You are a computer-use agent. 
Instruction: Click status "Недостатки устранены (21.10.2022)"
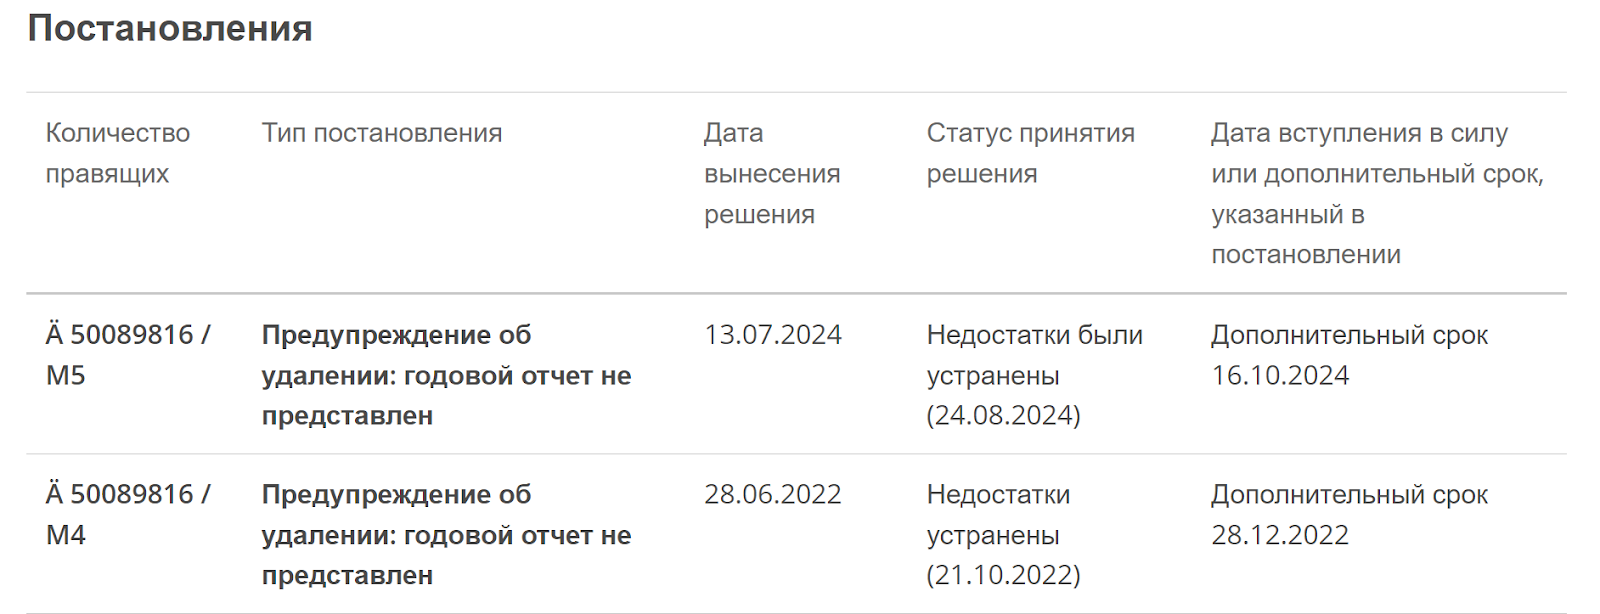click(1003, 535)
